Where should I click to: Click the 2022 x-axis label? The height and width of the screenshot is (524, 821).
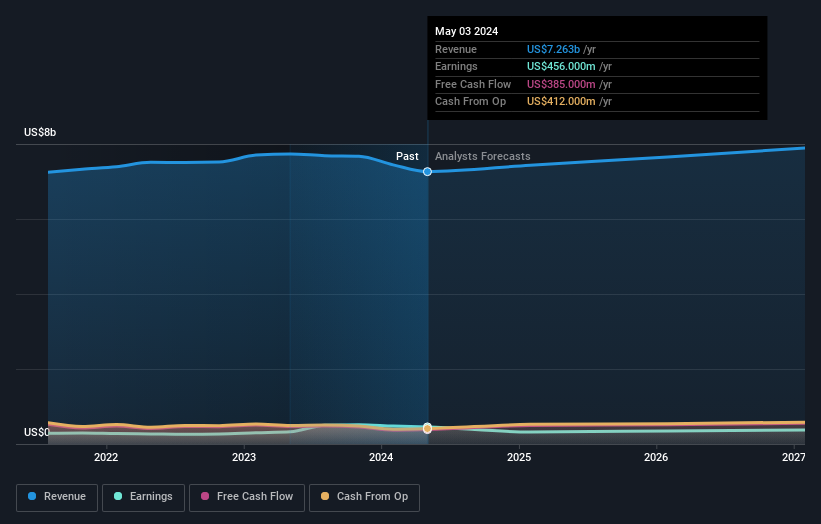tap(106, 457)
